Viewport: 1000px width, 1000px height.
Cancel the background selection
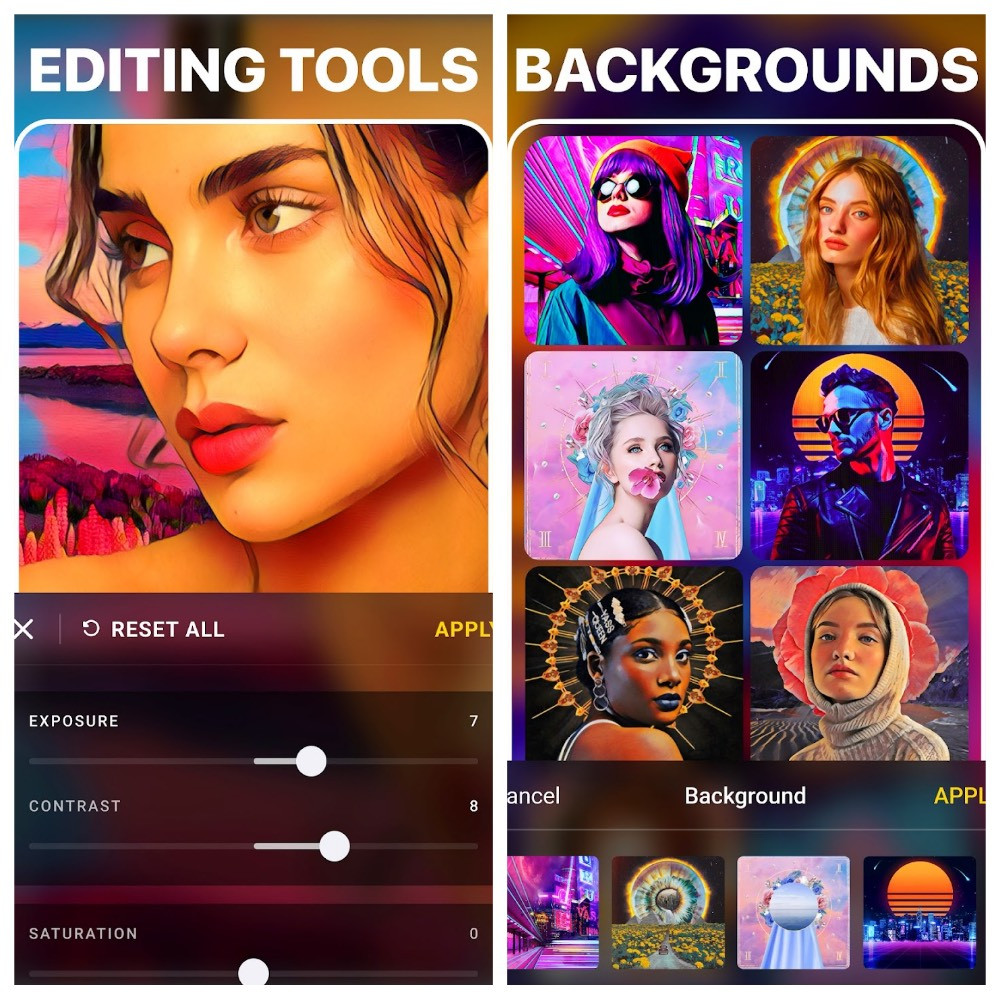pyautogui.click(x=534, y=796)
